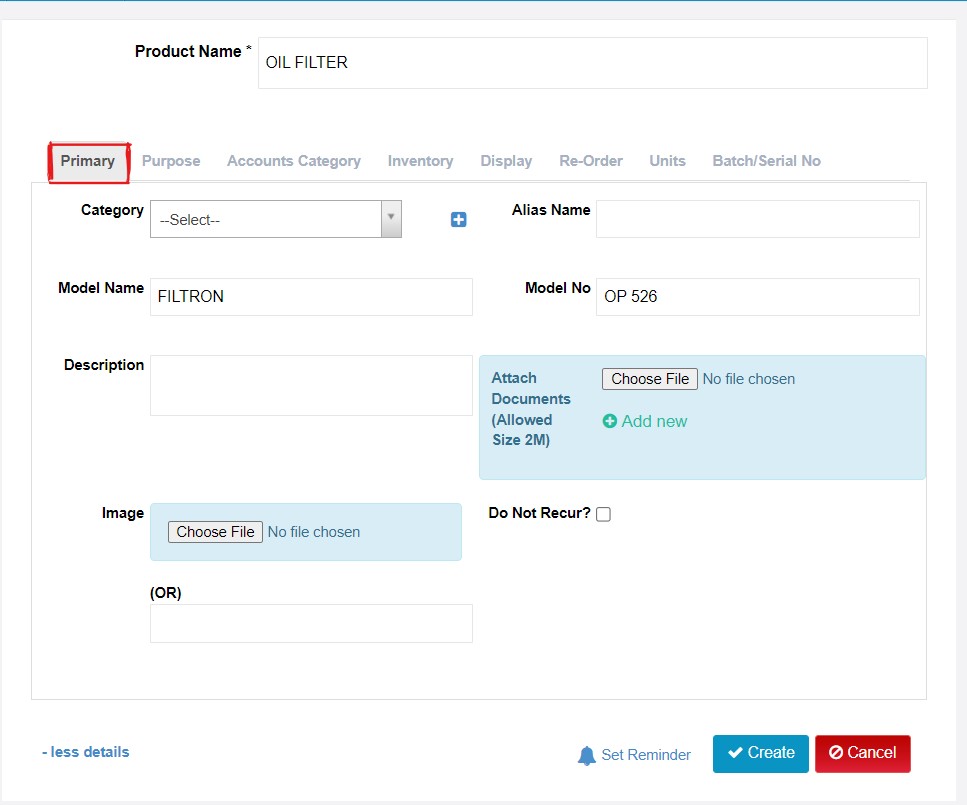Collapse form with less details link
The height and width of the screenshot is (805, 967).
point(86,752)
